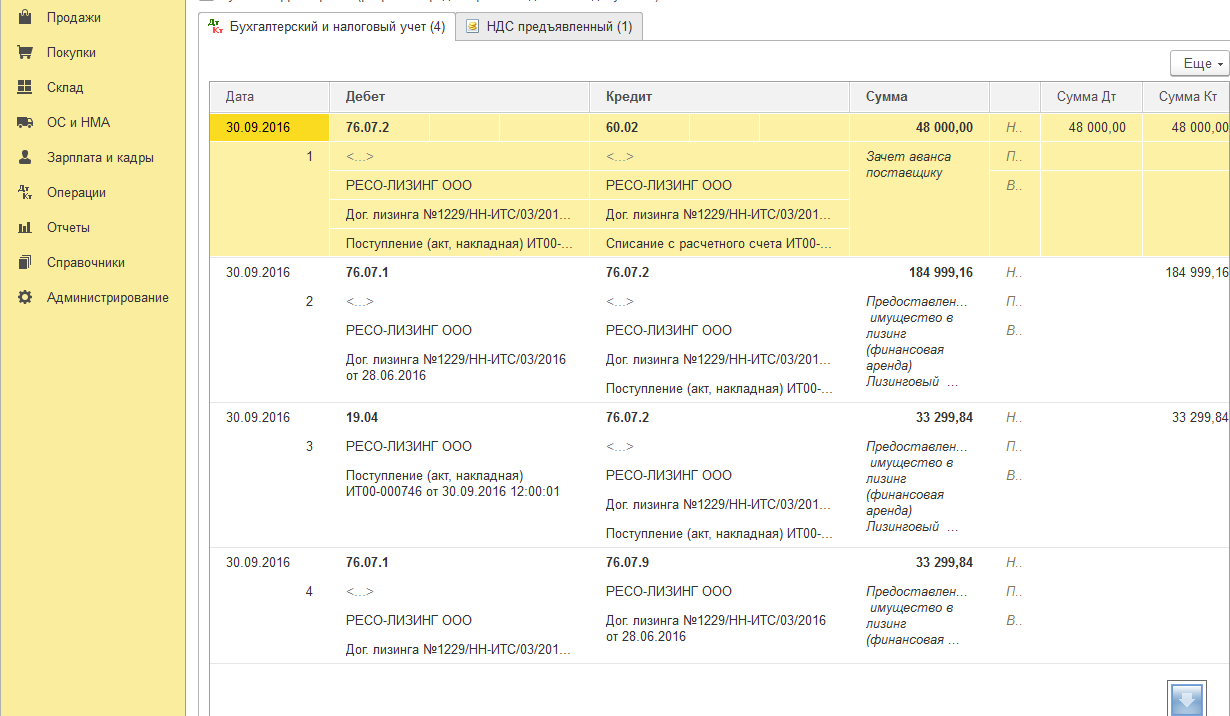This screenshot has height=716, width=1230.
Task: Click Сумма Кт value 33 299,84
Action: (1200, 417)
